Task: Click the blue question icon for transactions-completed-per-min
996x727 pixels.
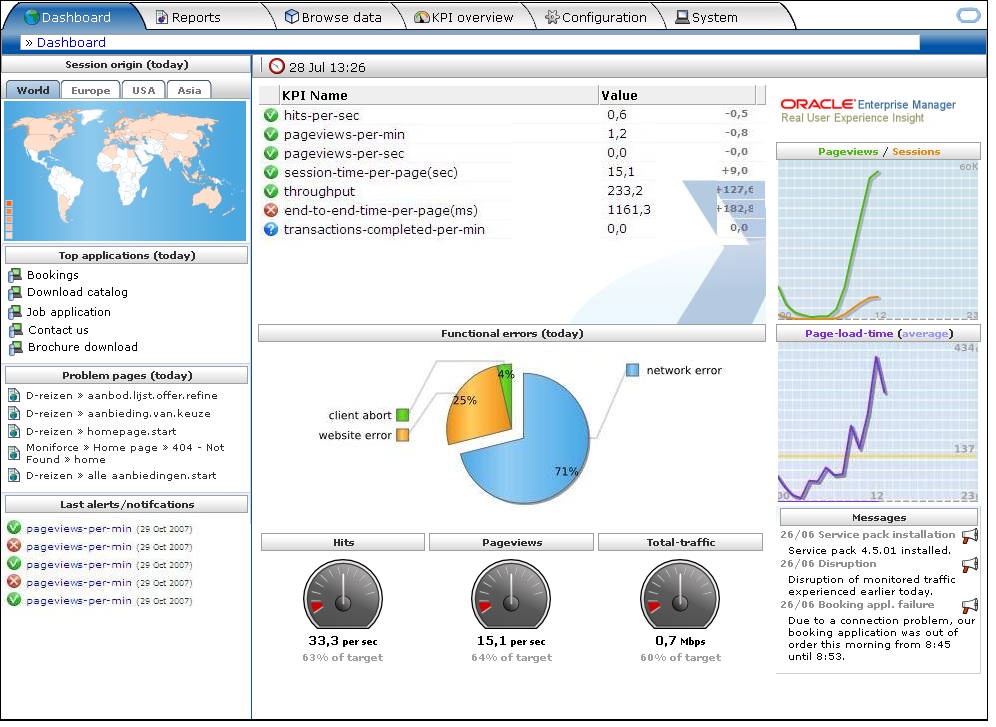Action: tap(271, 229)
